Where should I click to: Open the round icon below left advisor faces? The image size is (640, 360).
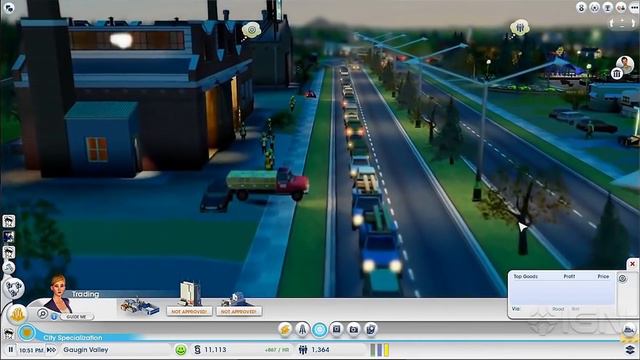[x=9, y=268]
